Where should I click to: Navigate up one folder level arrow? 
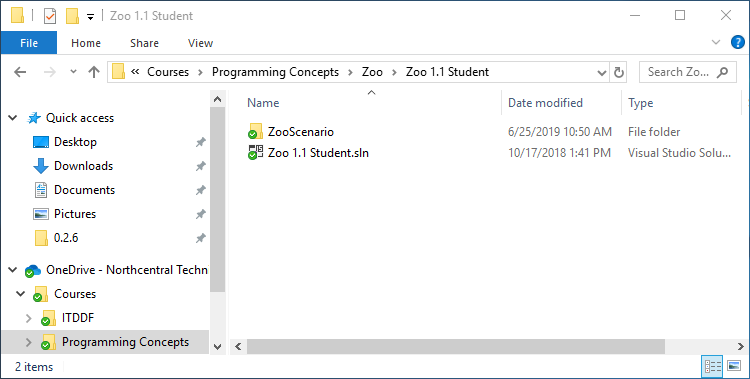tap(94, 72)
